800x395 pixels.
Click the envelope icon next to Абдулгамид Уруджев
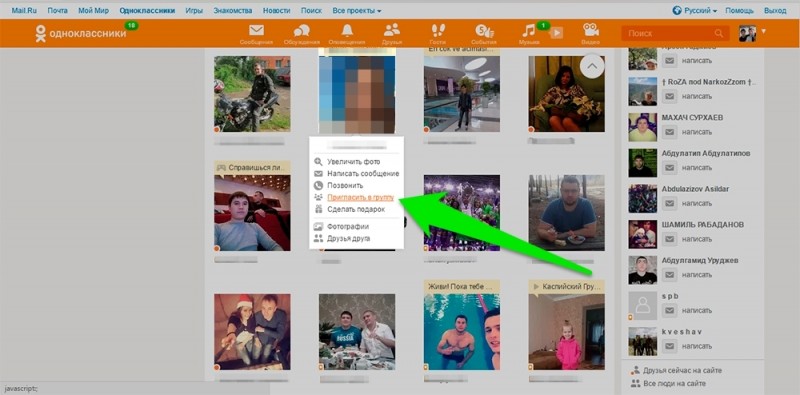pos(670,275)
